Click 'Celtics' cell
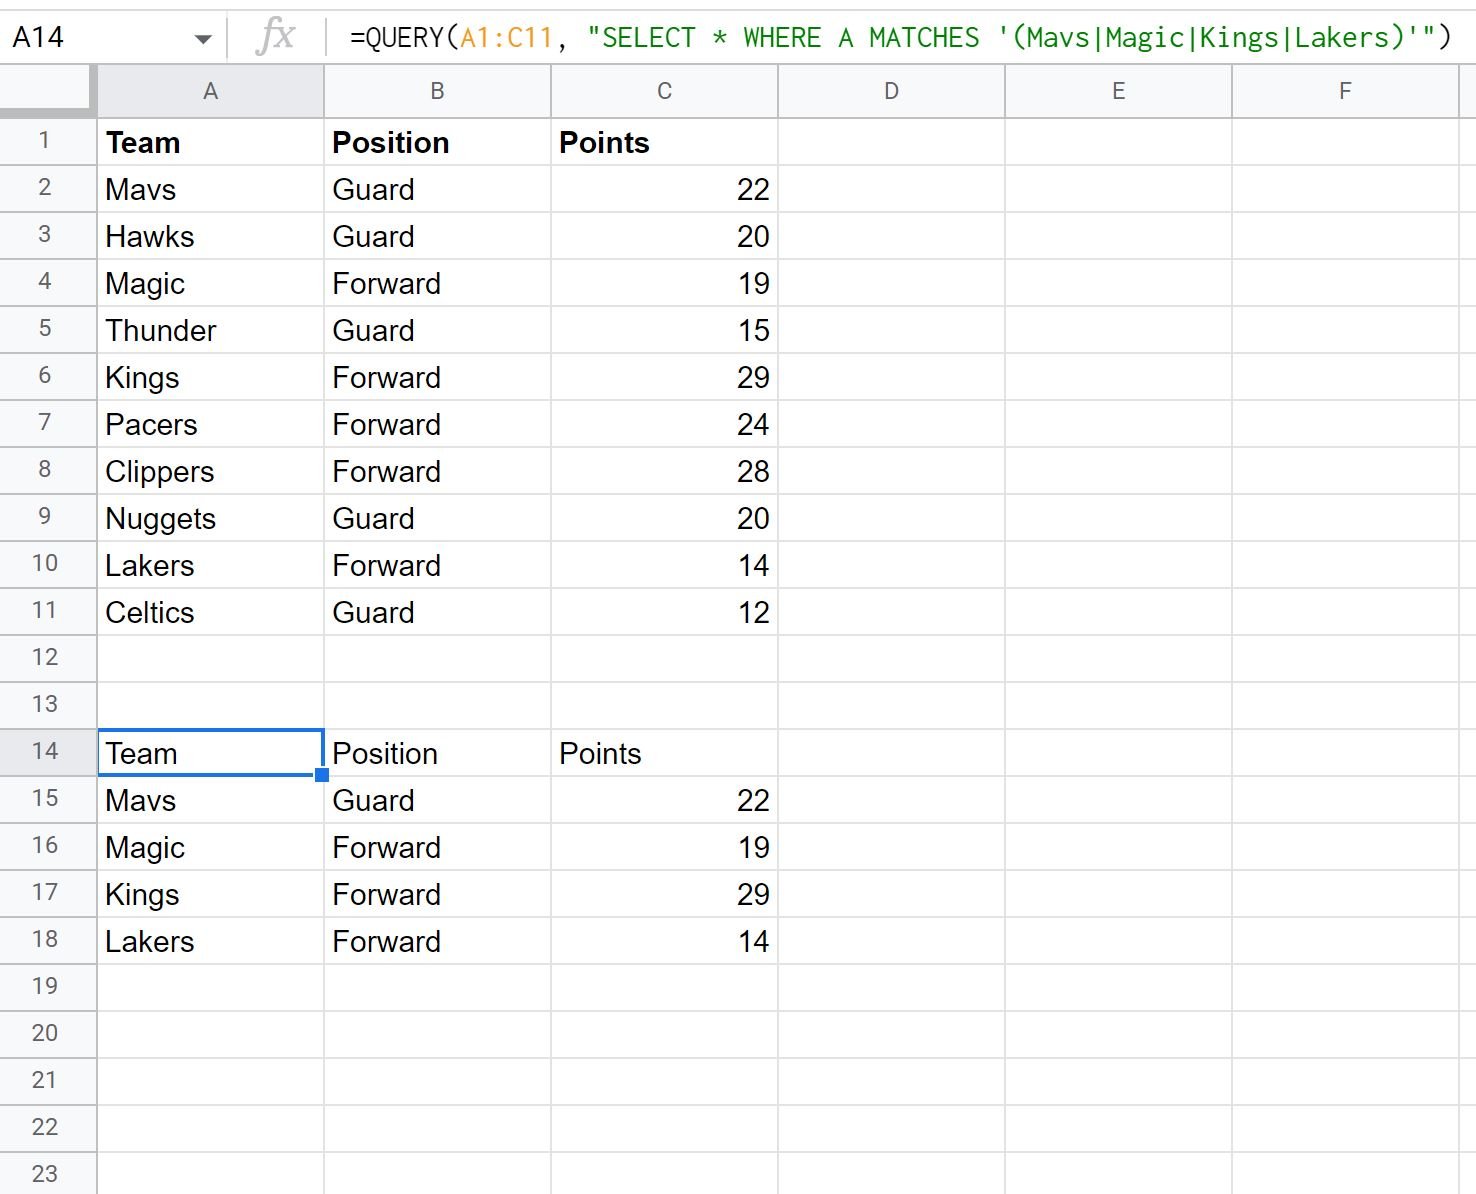 210,612
